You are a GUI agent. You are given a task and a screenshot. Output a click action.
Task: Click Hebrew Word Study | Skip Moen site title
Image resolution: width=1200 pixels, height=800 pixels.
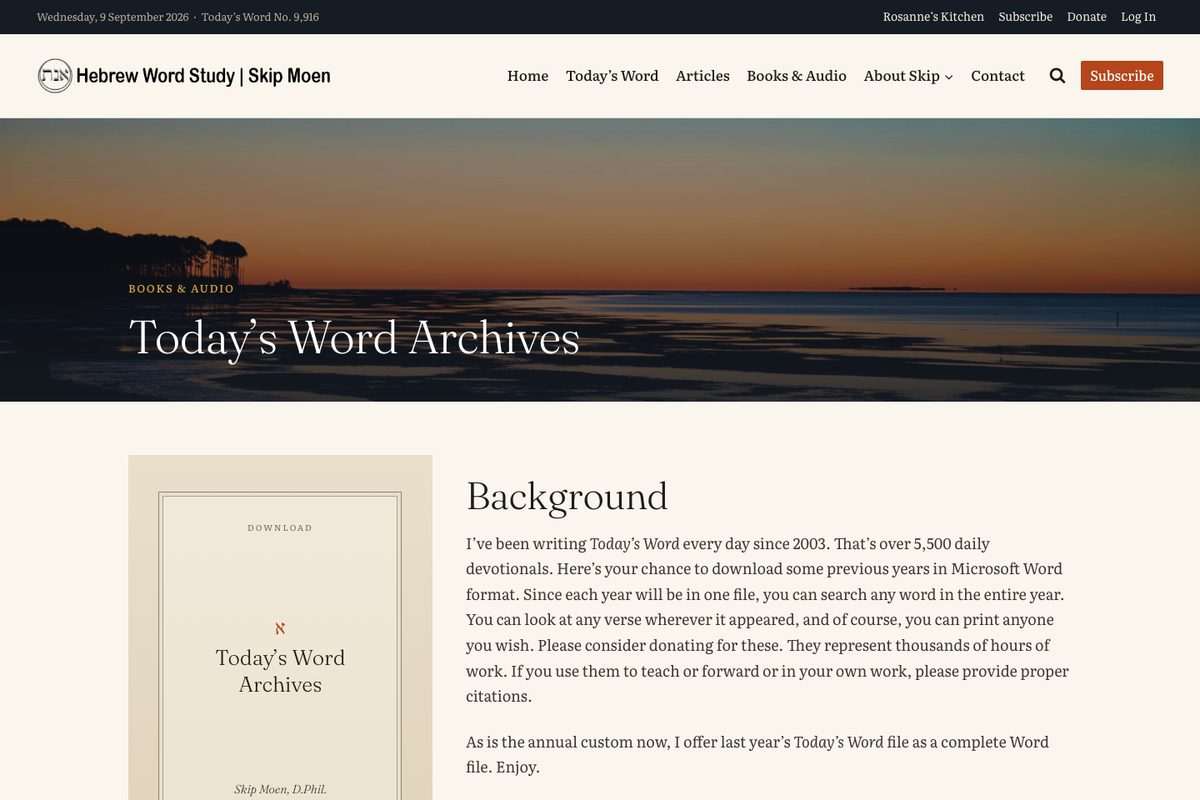pos(203,76)
